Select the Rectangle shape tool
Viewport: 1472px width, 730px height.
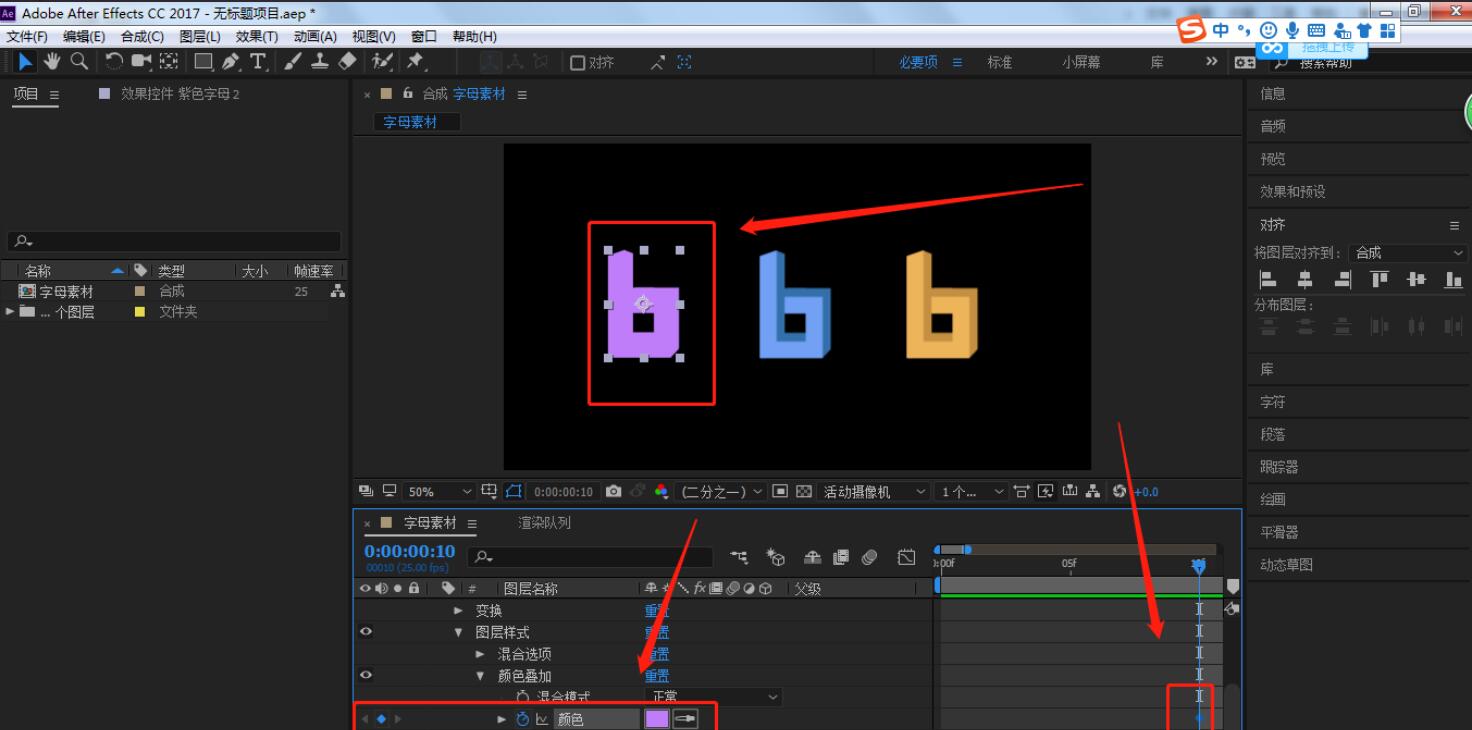[203, 62]
